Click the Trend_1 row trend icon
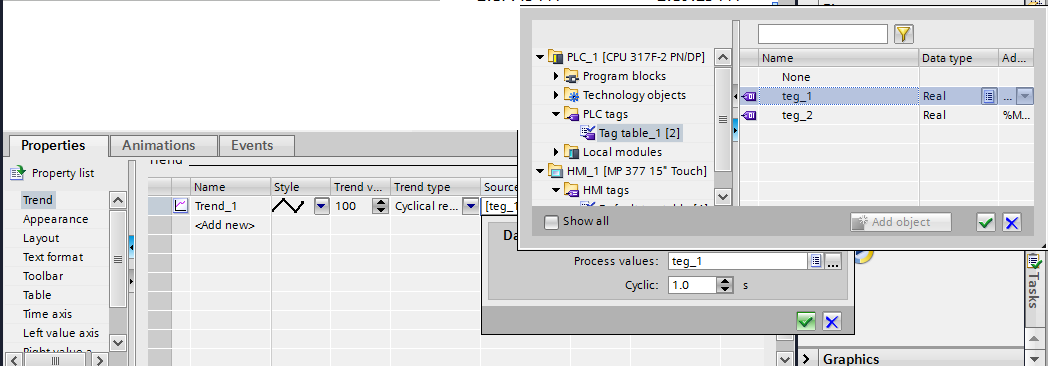Viewport: 1048px width, 366px height. tap(180, 206)
